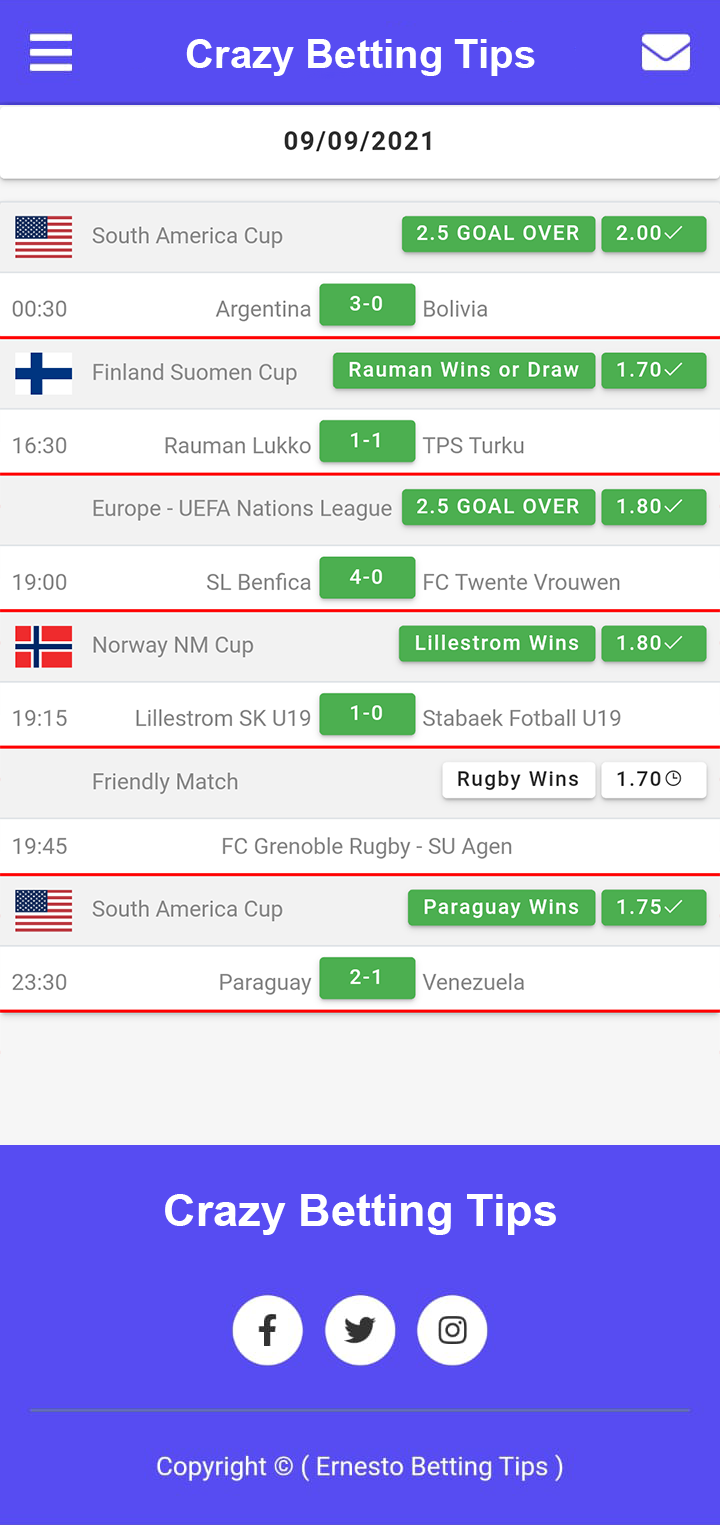Image resolution: width=720 pixels, height=1525 pixels.
Task: Open the Instagram profile icon
Action: tap(452, 1330)
